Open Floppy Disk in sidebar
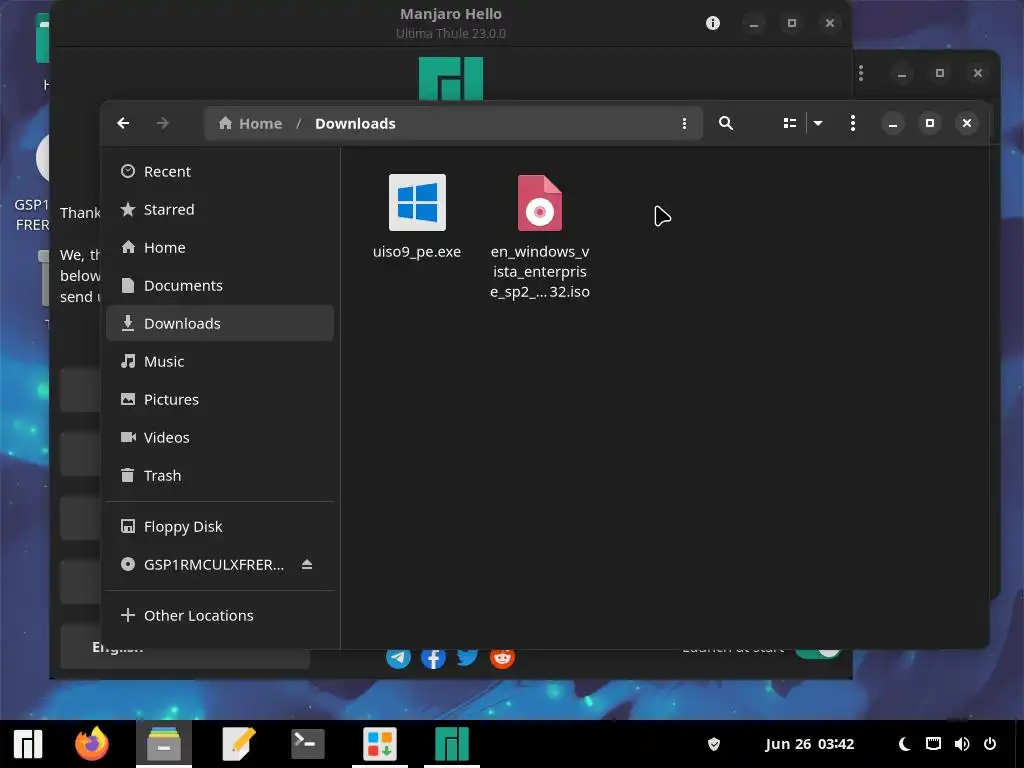The height and width of the screenshot is (768, 1024). (x=219, y=526)
